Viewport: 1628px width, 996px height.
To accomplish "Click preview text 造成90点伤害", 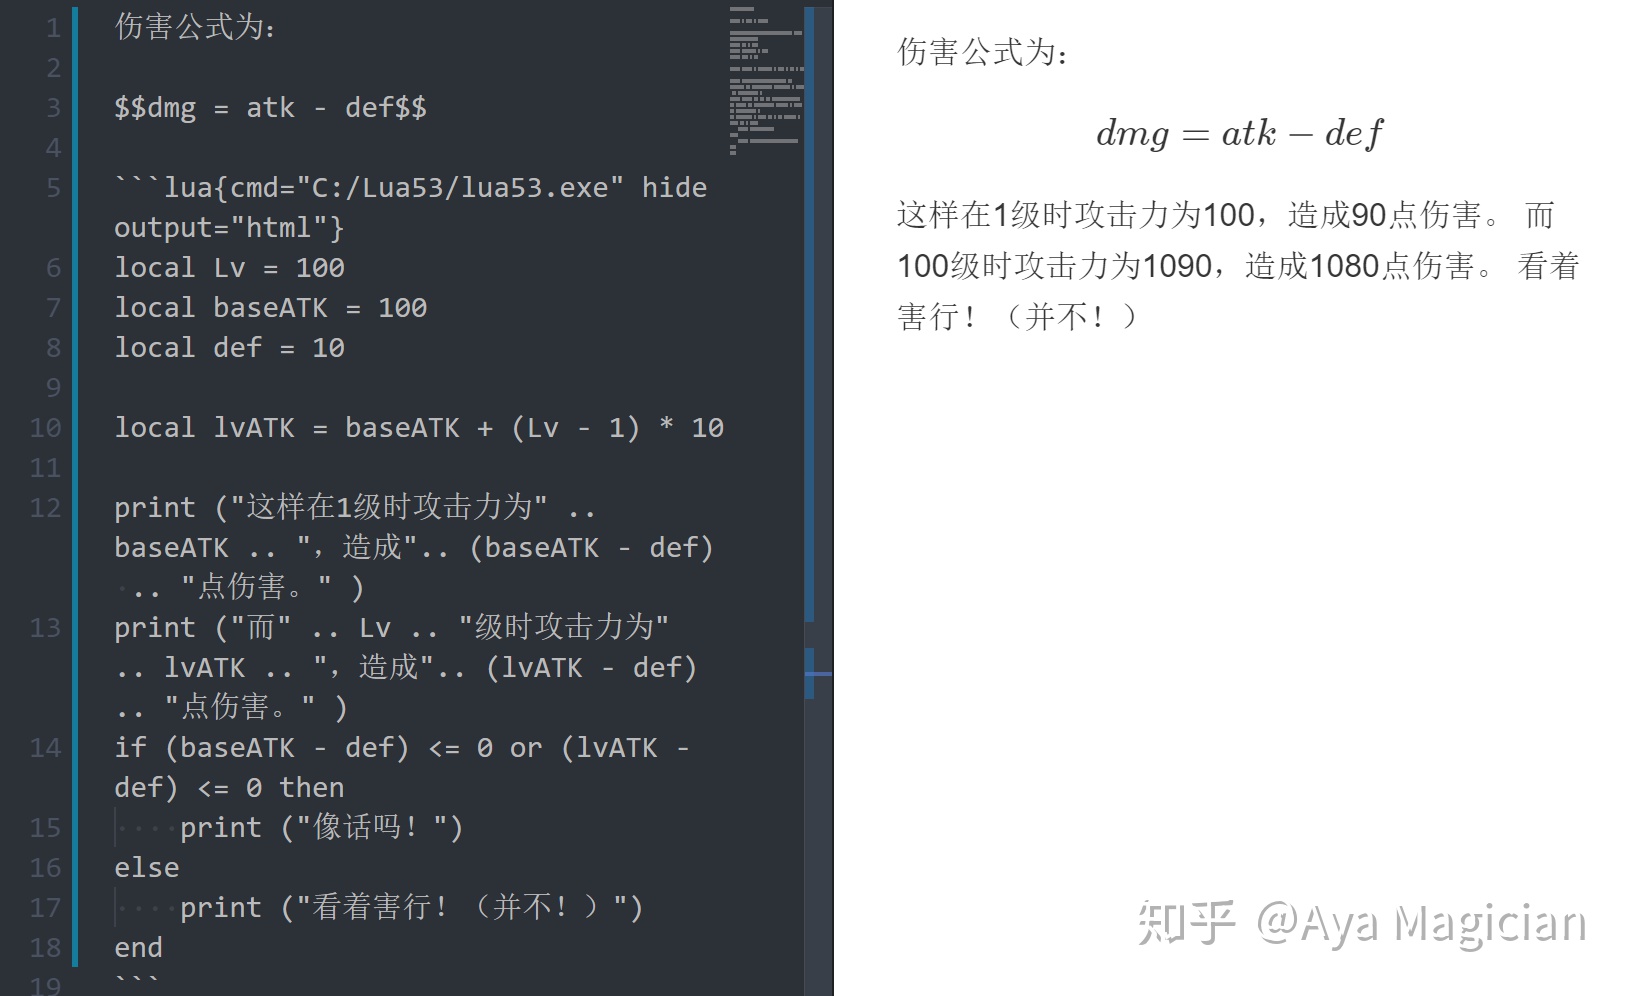I will 1385,215.
